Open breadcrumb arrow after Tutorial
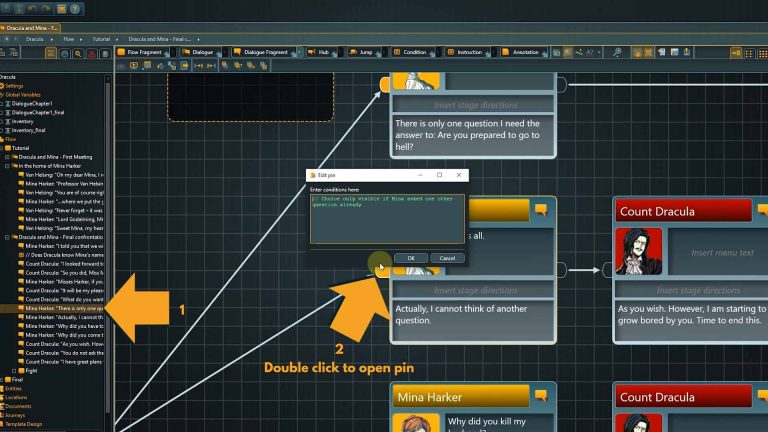The image size is (768, 432). [x=117, y=39]
